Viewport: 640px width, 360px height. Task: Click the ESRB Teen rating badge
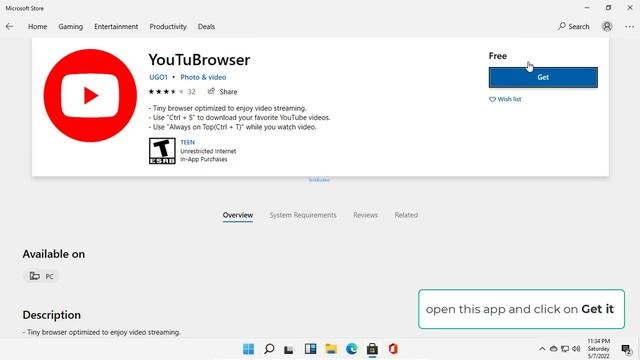coord(162,151)
